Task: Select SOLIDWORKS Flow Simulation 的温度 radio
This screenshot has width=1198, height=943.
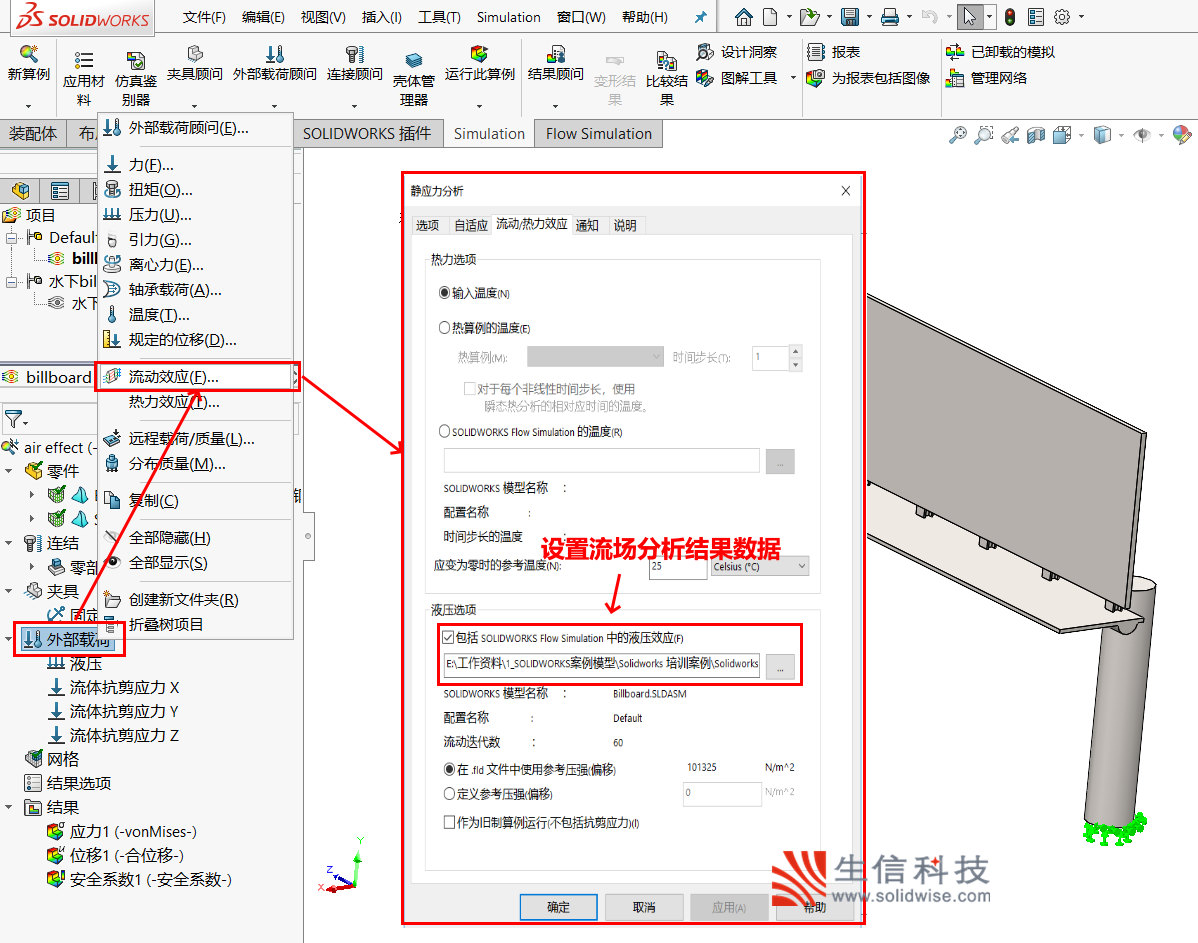Action: [445, 432]
